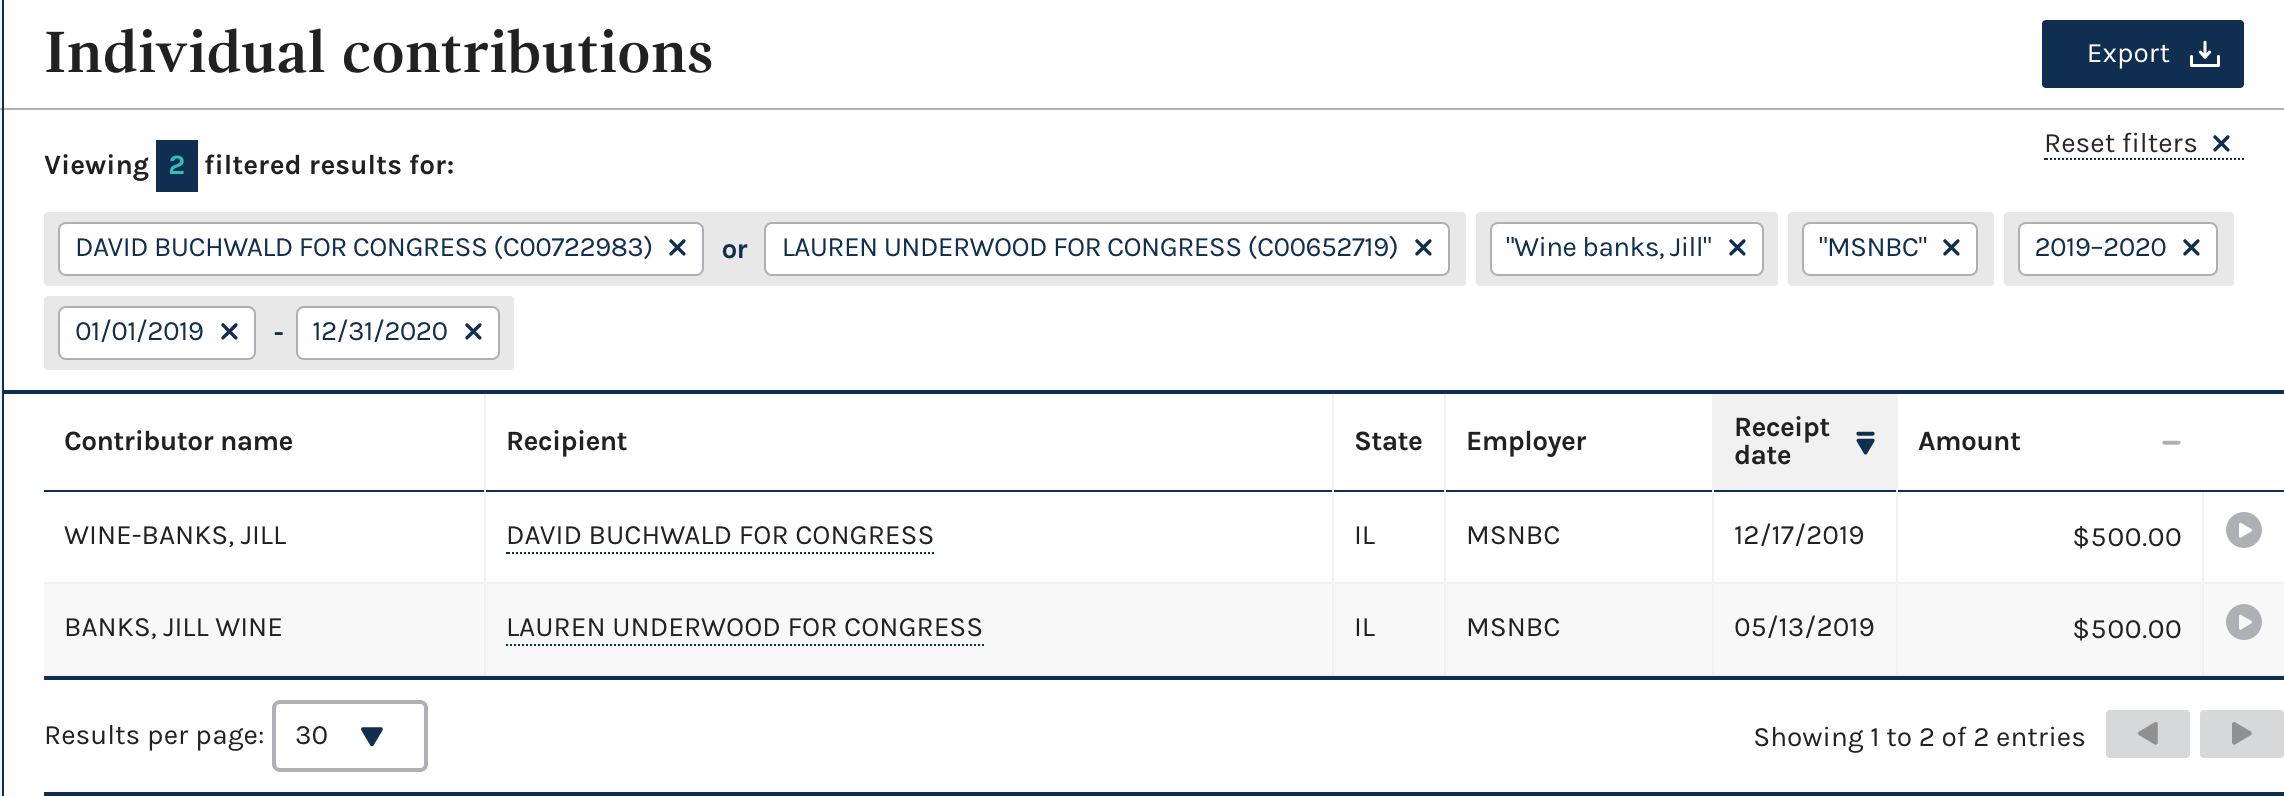The image size is (2284, 796).
Task: Expand details for the WINE-BANKS, JILL row
Action: point(2243,530)
